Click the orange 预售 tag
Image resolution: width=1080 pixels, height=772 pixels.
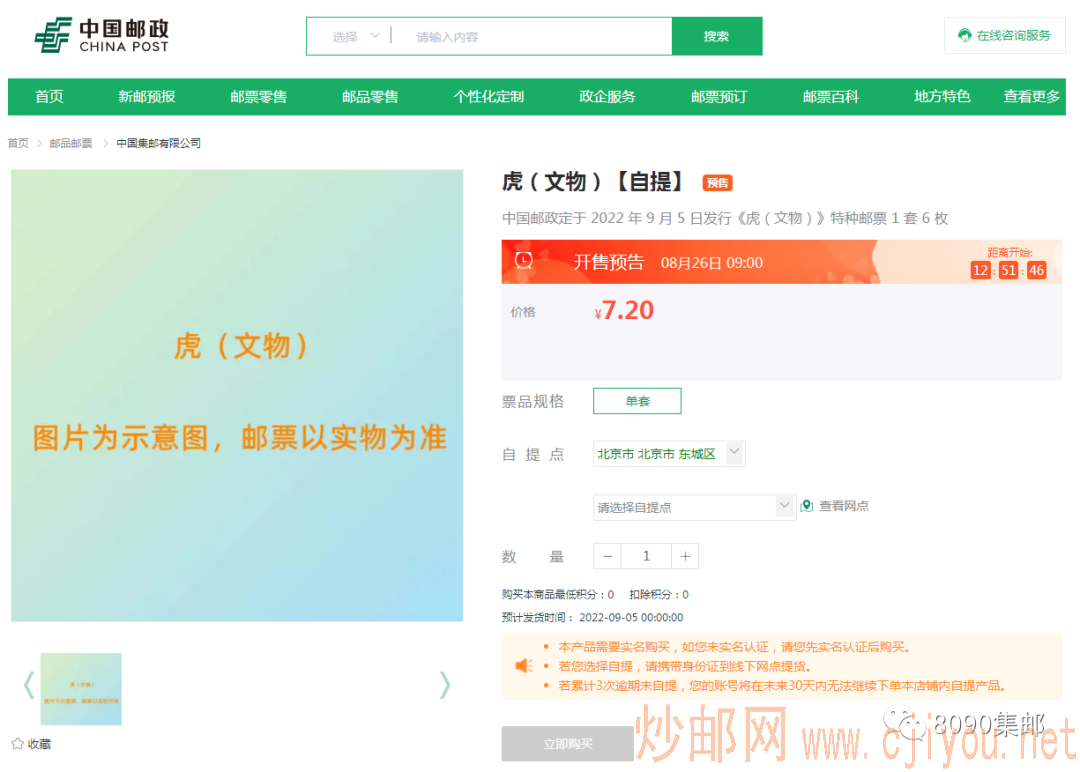[x=717, y=183]
